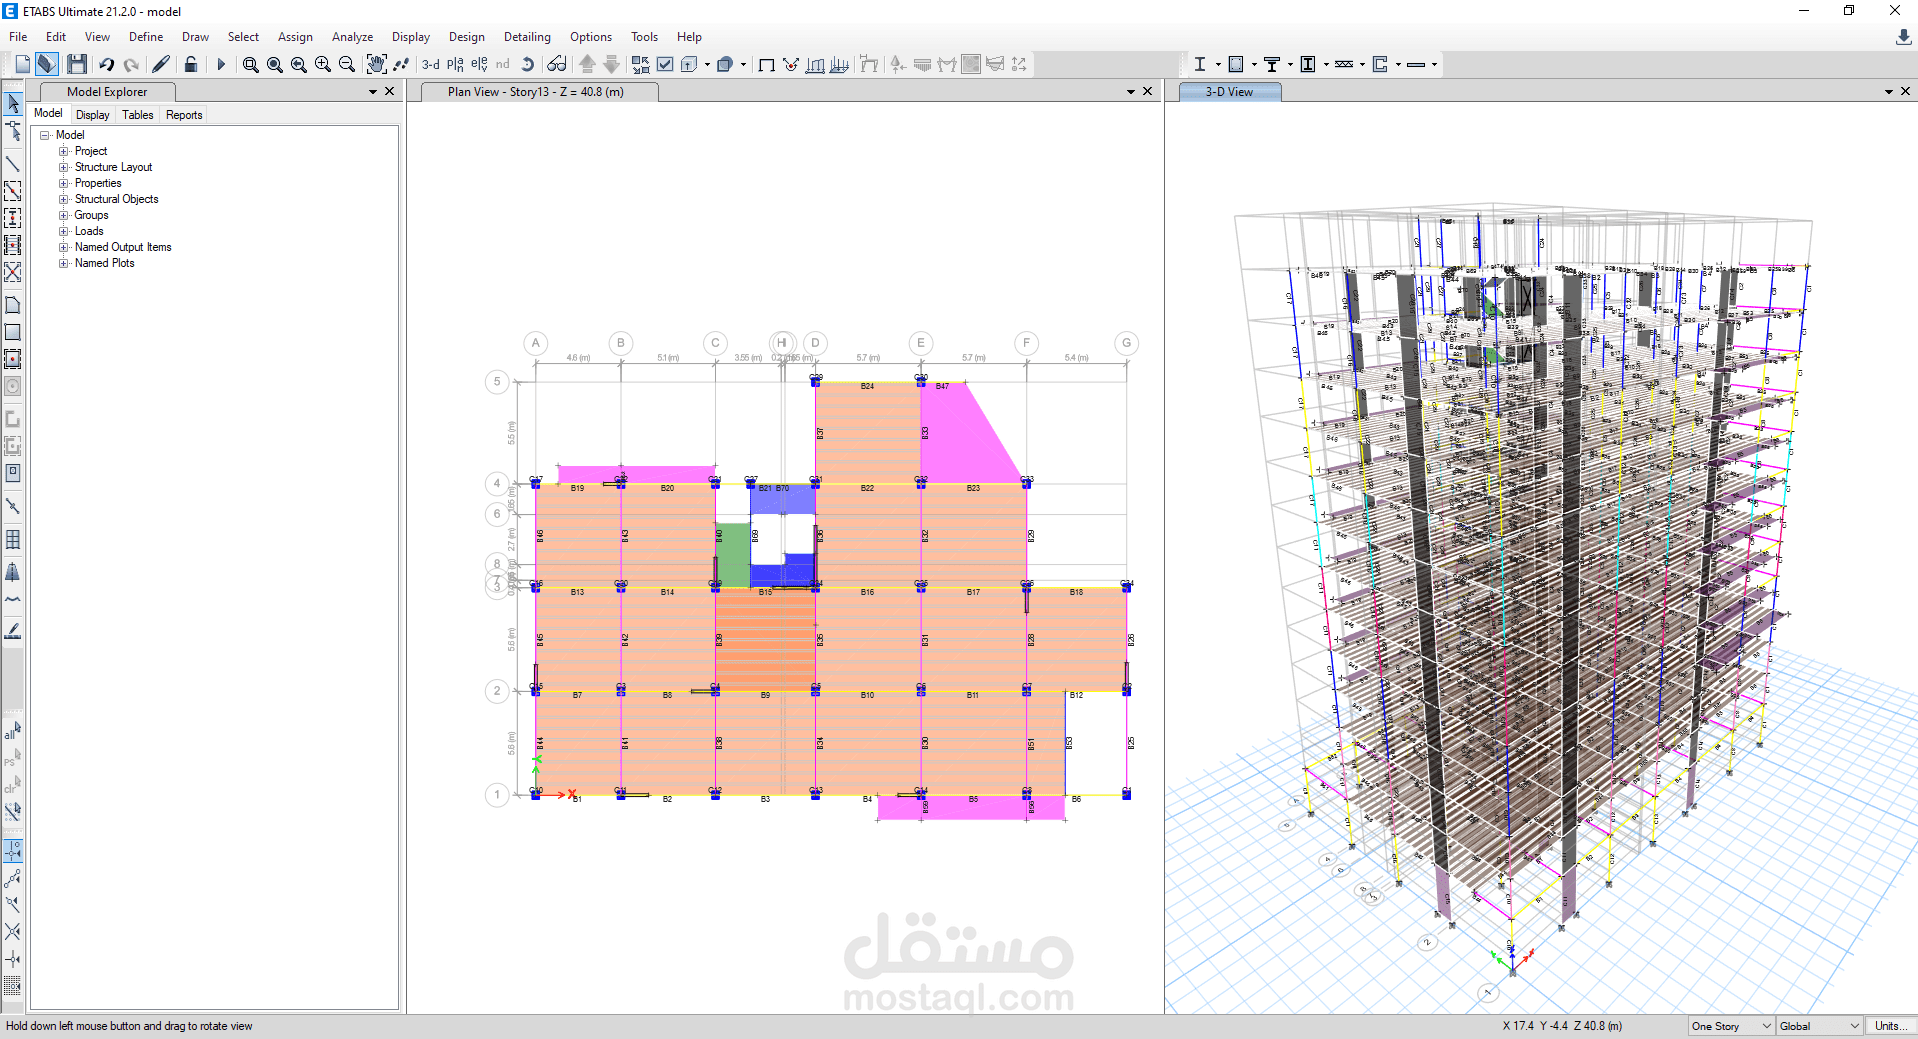Switch to the Tables tab
Image resolution: width=1918 pixels, height=1039 pixels.
pyautogui.click(x=138, y=115)
